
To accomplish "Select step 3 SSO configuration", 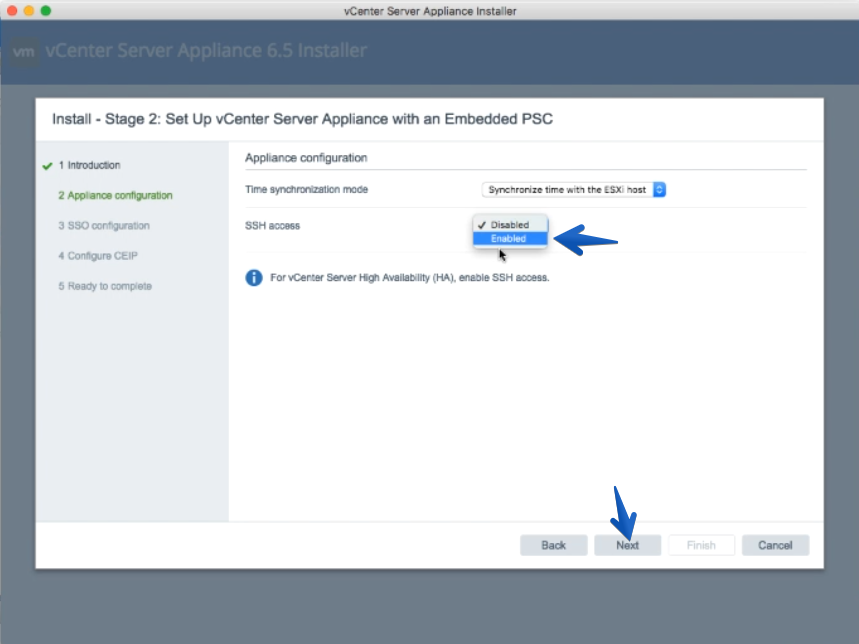I will coord(104,226).
